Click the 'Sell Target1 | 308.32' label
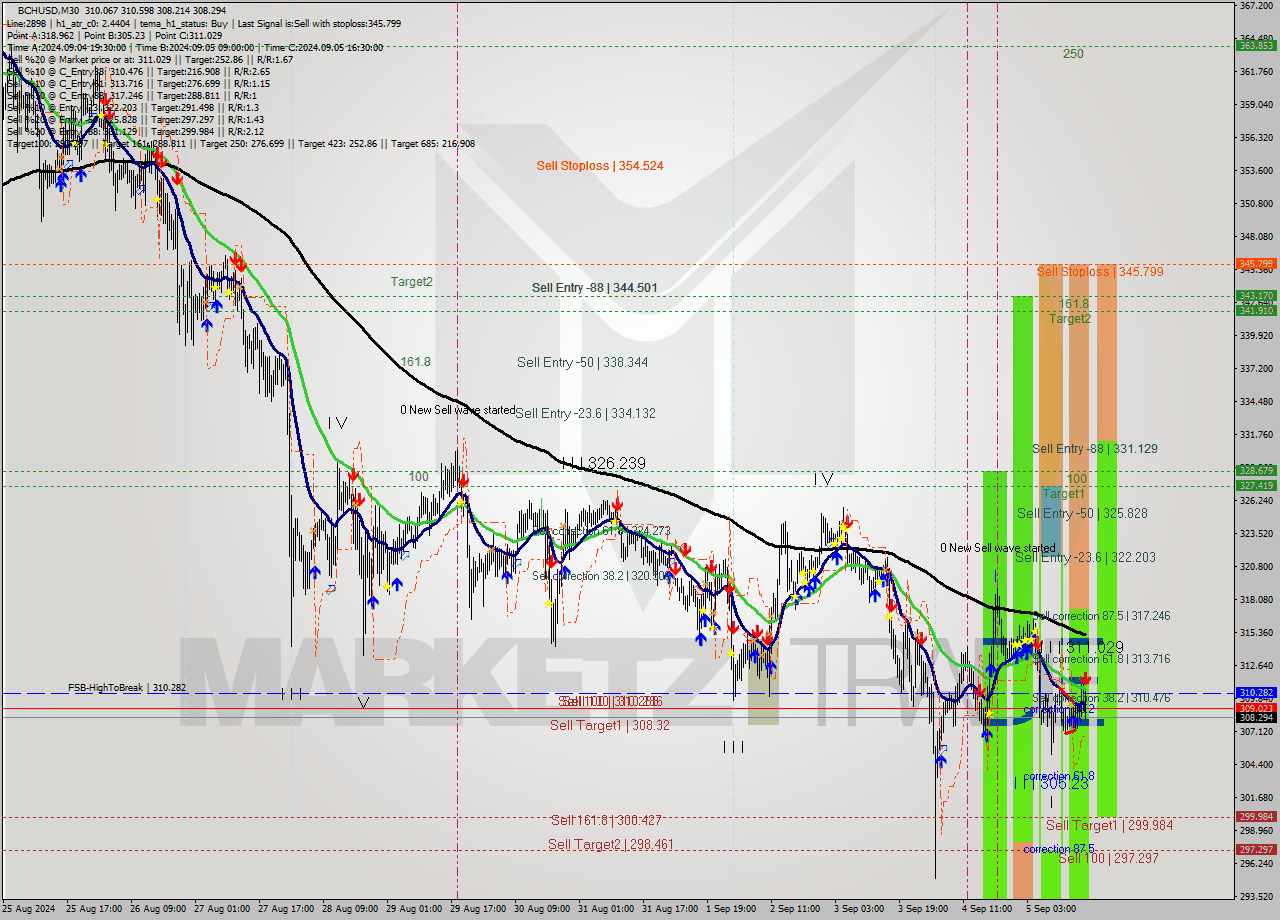1280x920 pixels. click(x=610, y=725)
